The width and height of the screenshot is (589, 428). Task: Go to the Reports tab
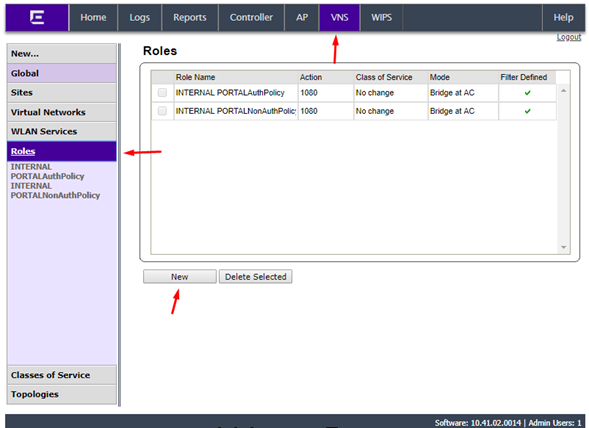pos(190,17)
